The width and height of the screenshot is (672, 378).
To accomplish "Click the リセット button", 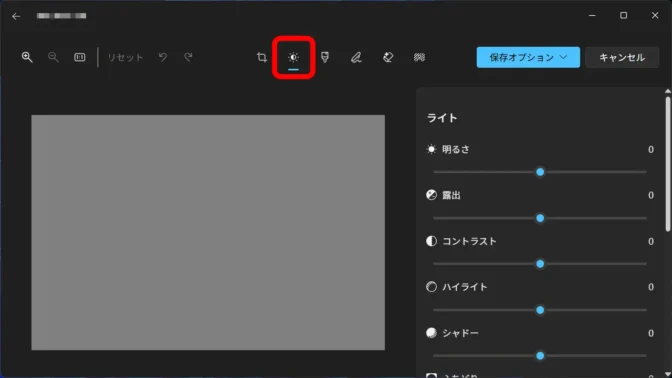I will tap(125, 57).
